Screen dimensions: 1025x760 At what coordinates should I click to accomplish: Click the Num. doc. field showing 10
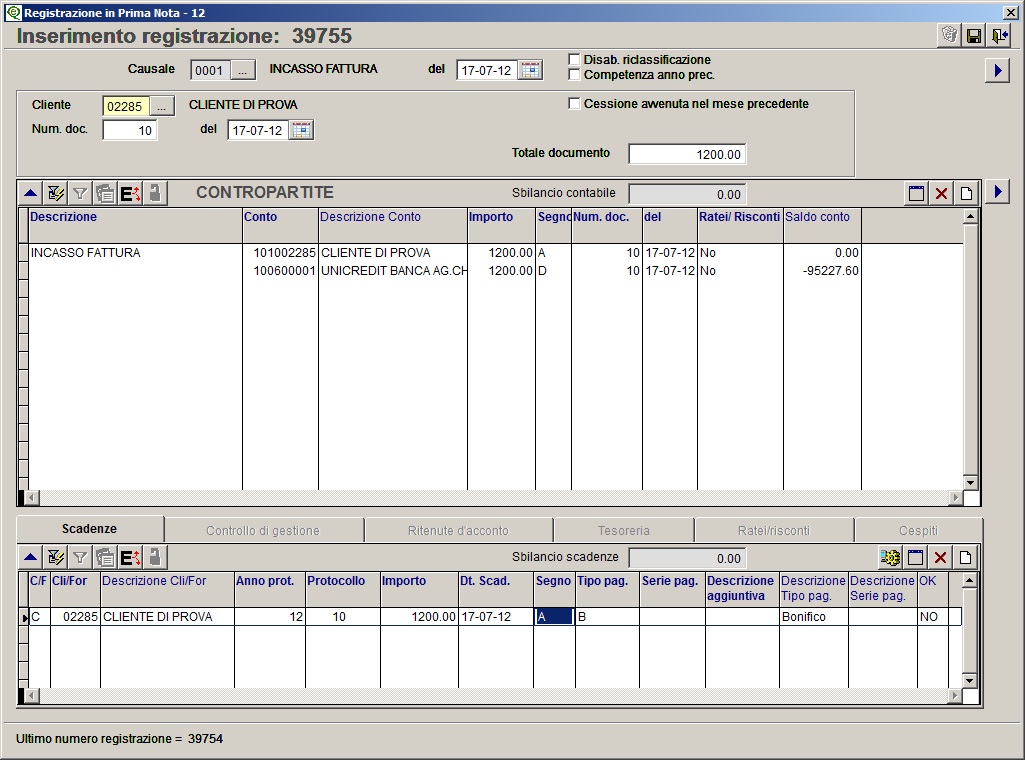(129, 130)
